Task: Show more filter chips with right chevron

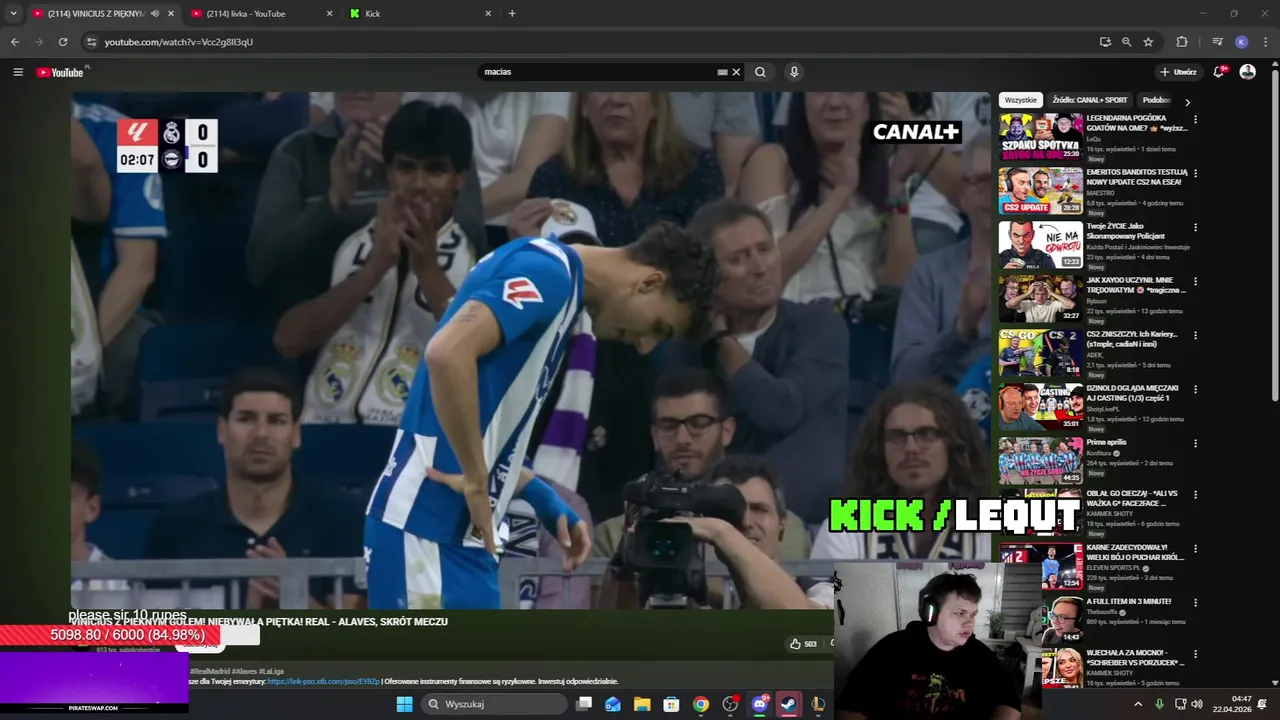Action: point(1187,101)
